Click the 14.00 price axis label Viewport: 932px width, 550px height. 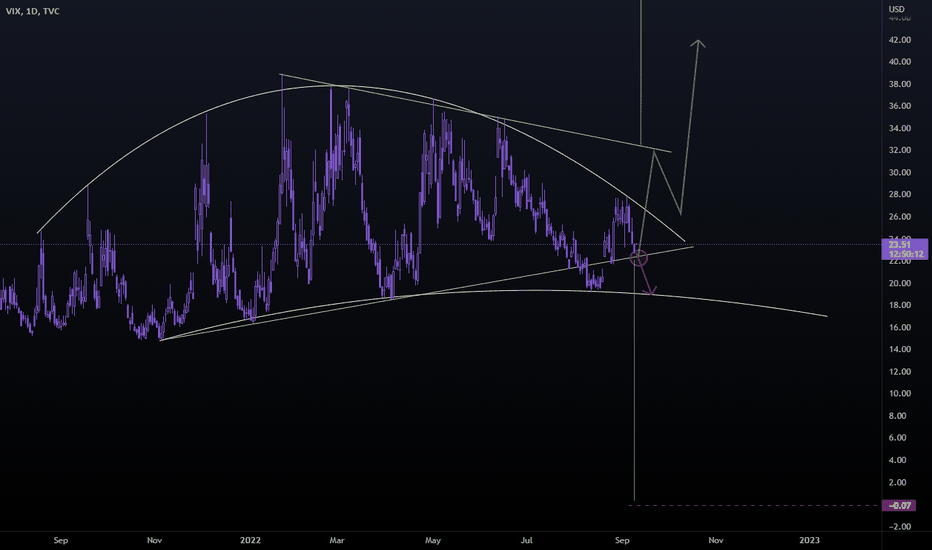(x=899, y=349)
